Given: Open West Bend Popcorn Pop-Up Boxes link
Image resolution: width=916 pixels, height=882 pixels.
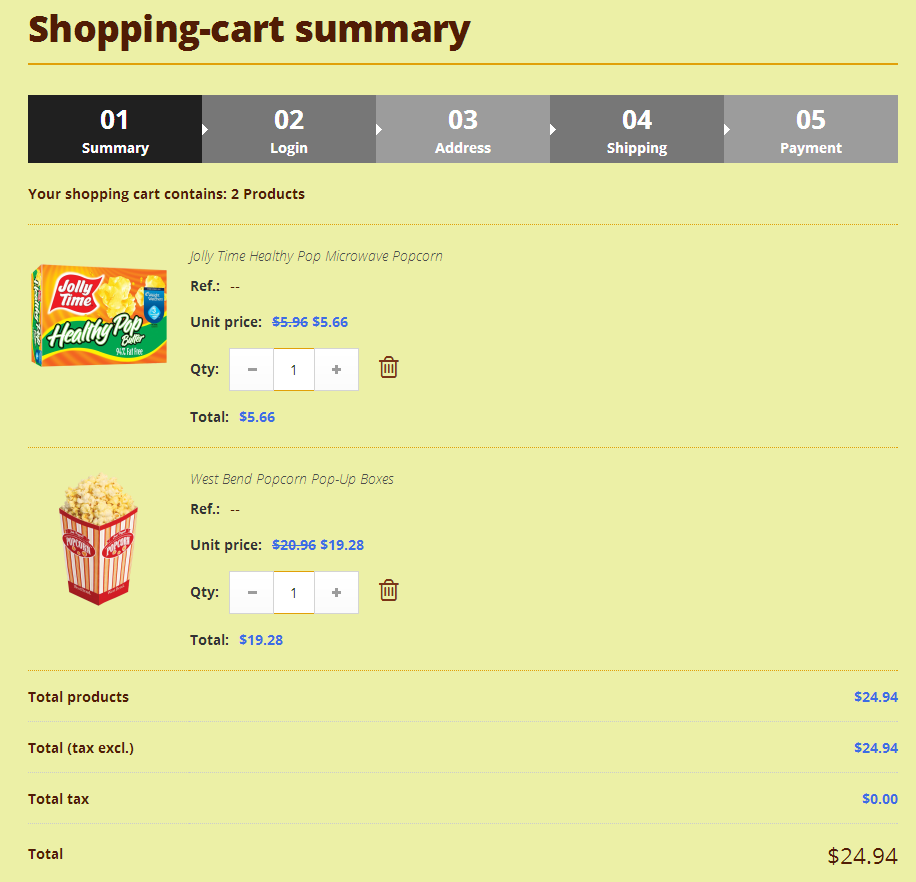Looking at the screenshot, I should (292, 479).
